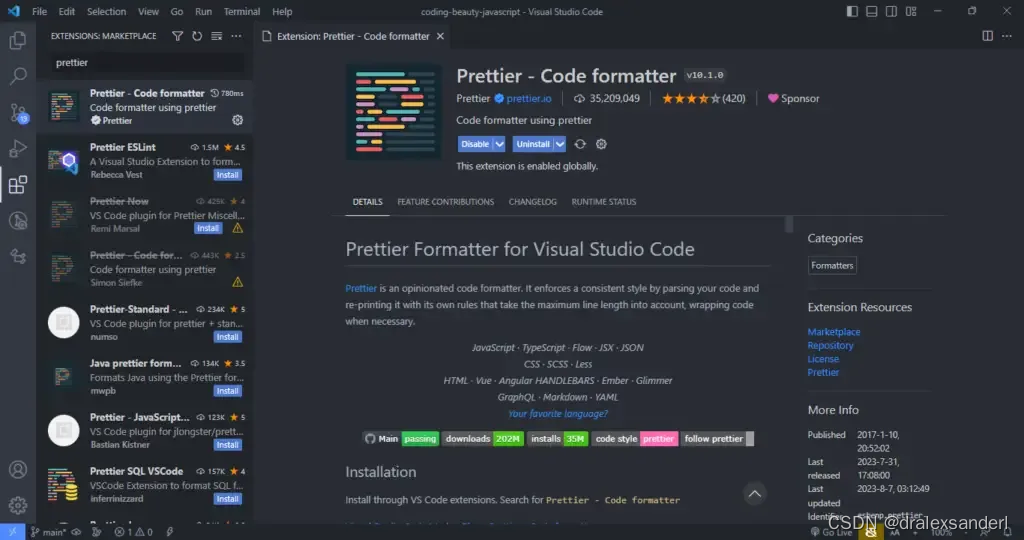Customize layout from the title bar
The image size is (1024, 540).
point(911,11)
